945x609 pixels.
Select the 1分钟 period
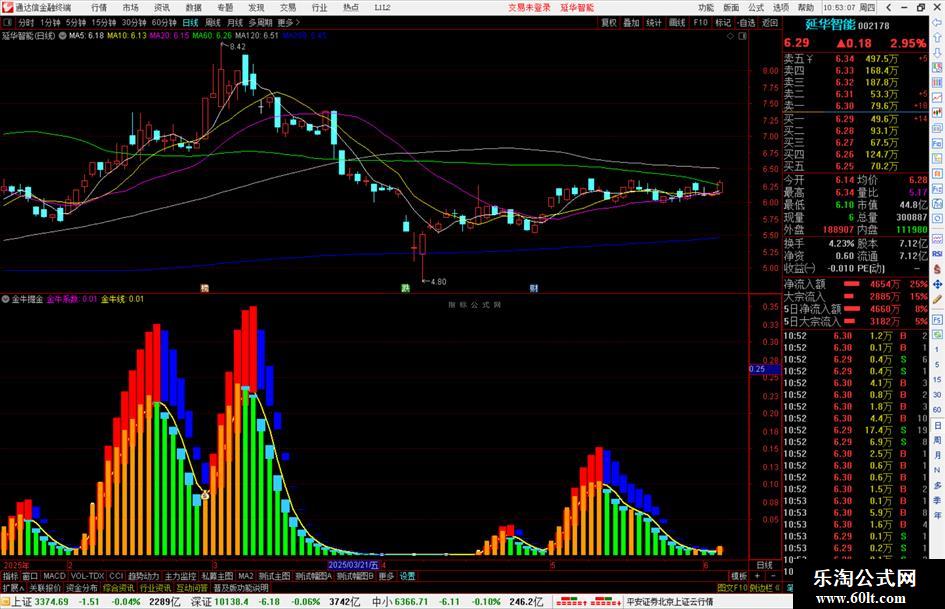[x=50, y=23]
